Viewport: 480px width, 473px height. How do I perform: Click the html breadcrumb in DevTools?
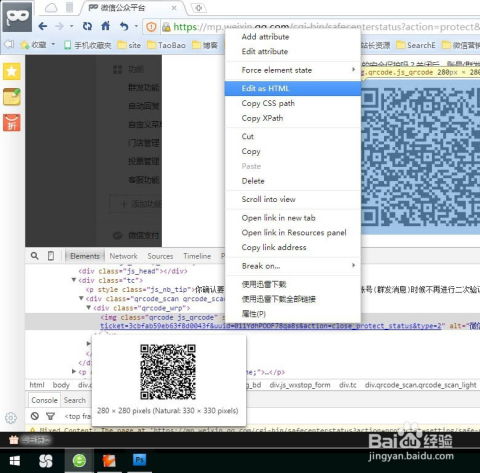(37, 385)
